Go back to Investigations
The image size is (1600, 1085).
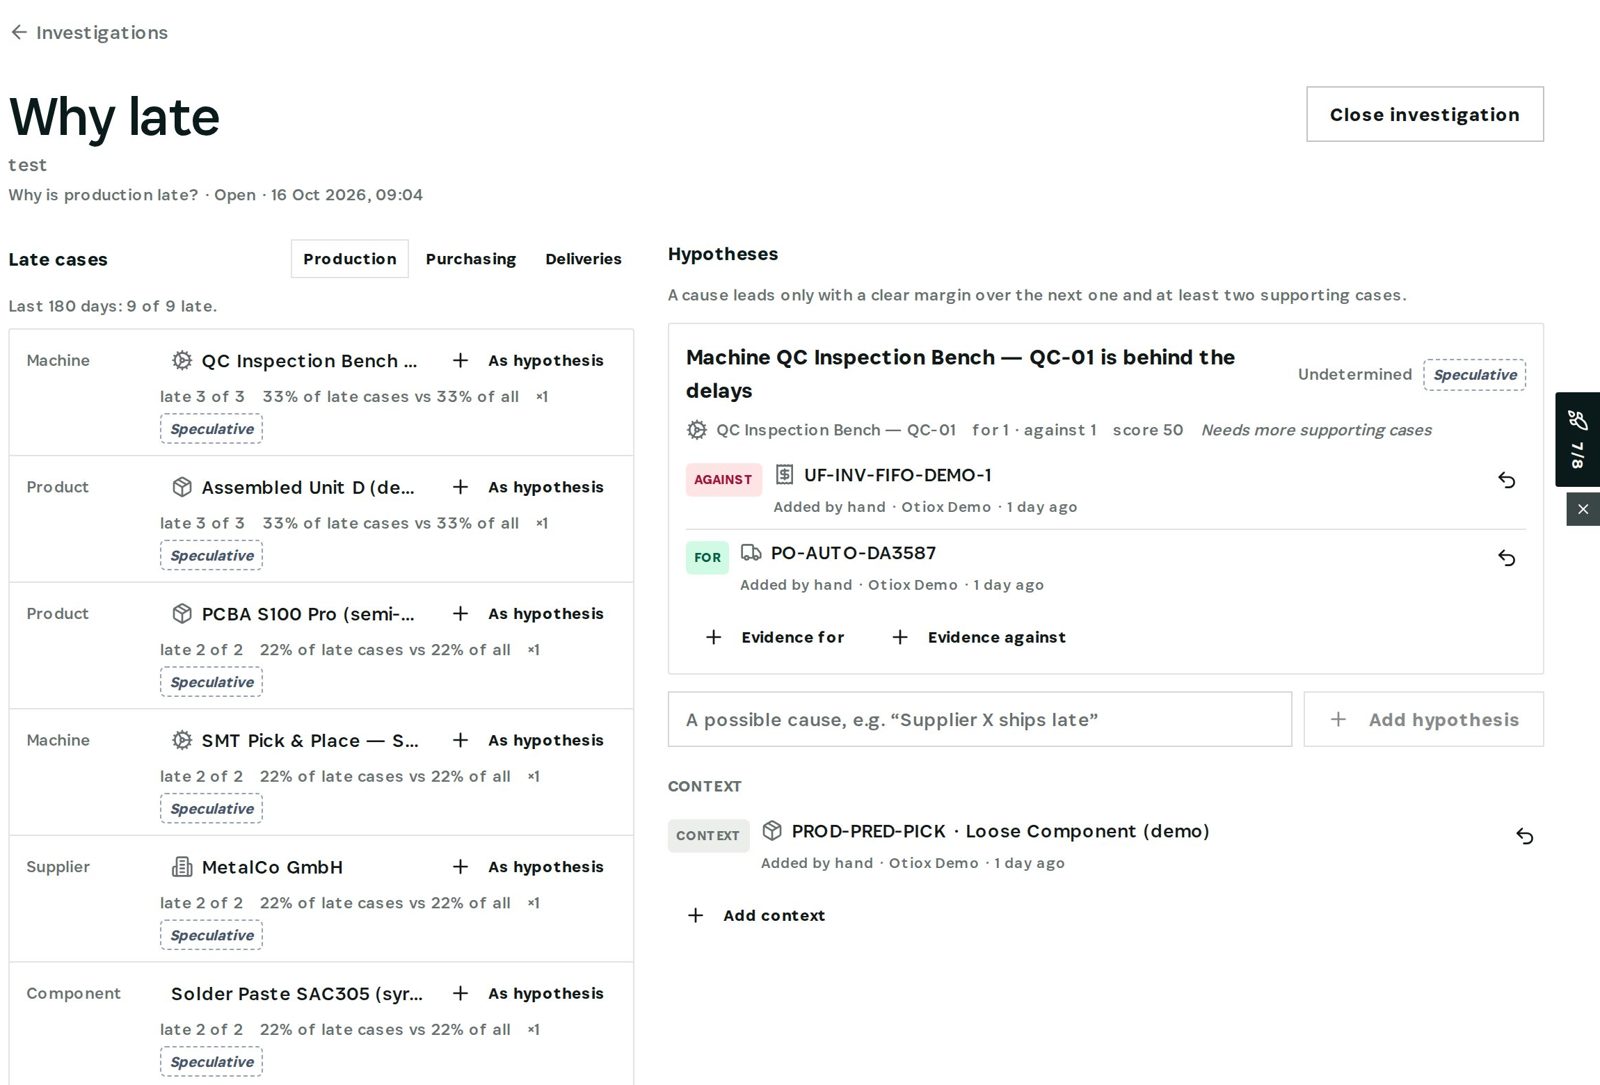click(x=89, y=32)
